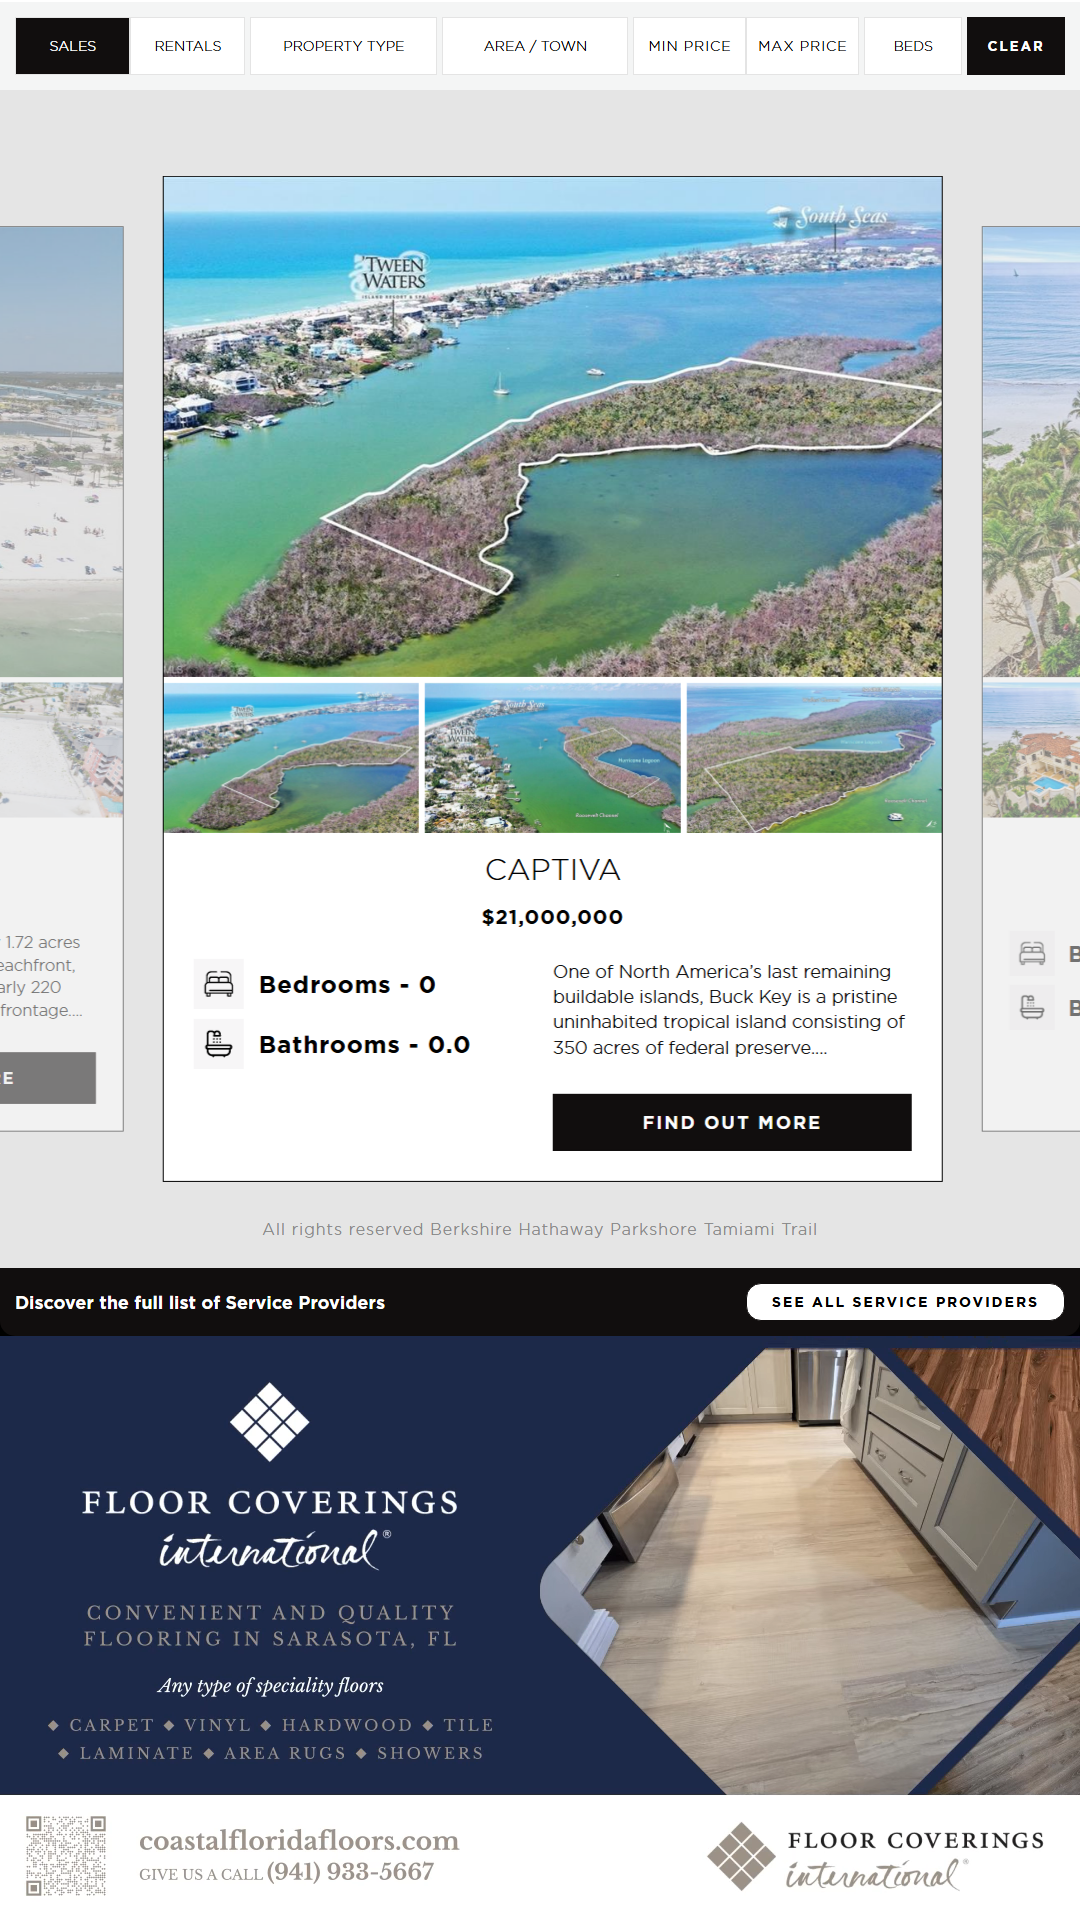Click See All Service Providers button
1080x1920 pixels.
click(905, 1302)
